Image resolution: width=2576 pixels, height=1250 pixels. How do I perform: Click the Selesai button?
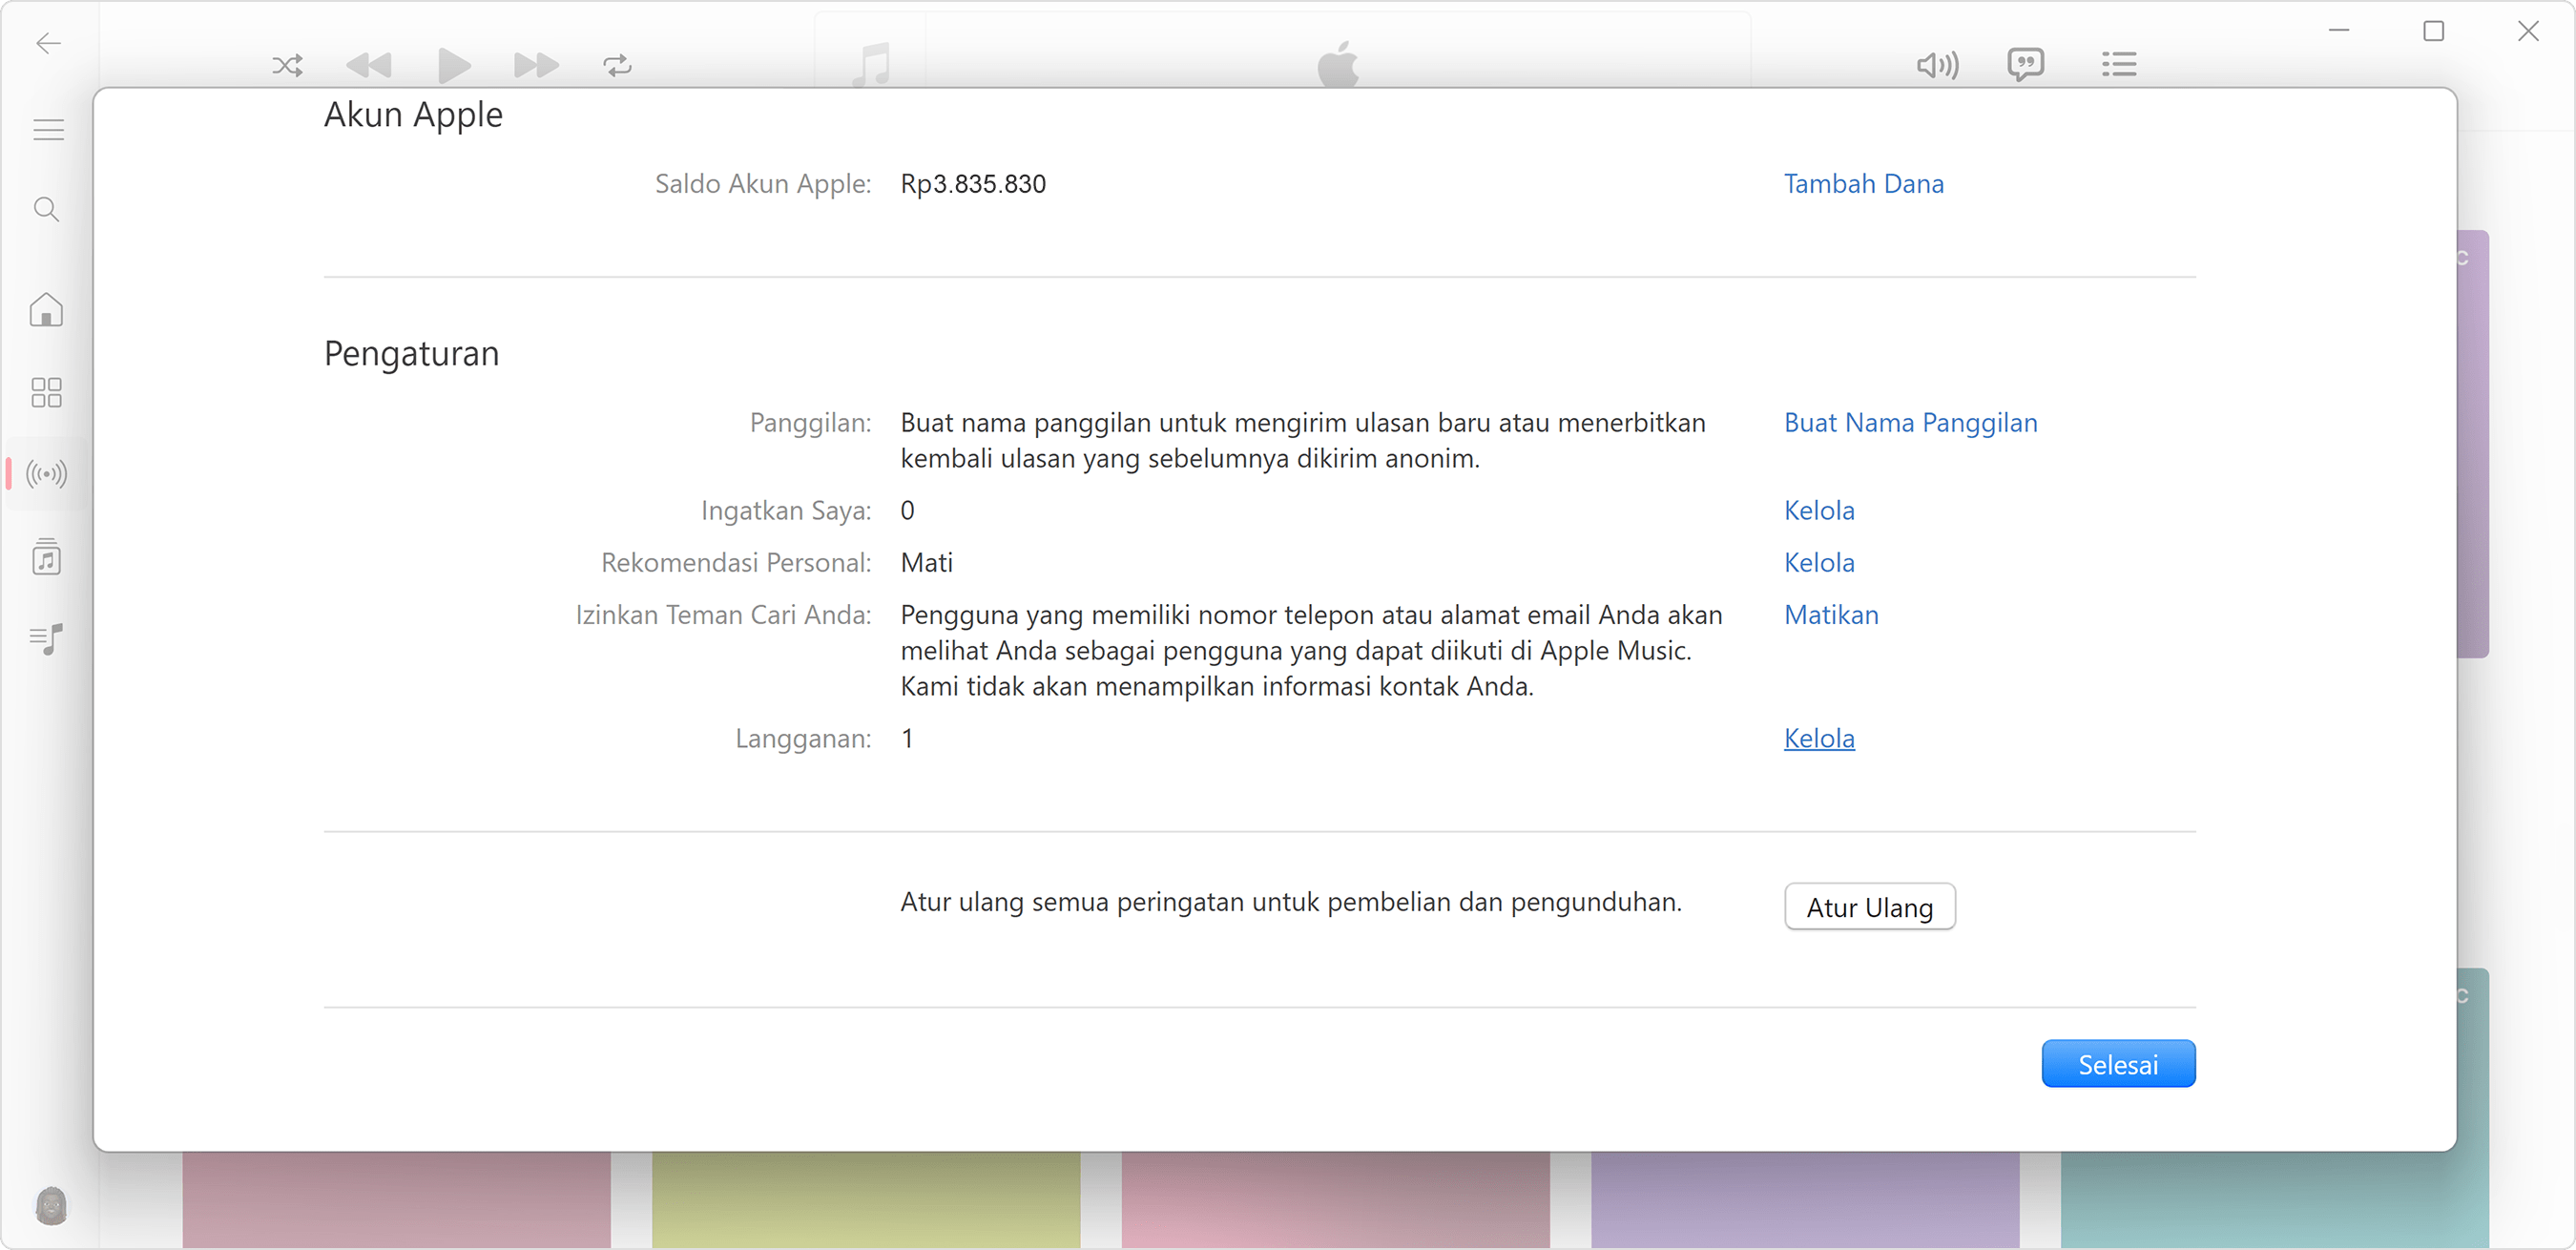2118,1064
